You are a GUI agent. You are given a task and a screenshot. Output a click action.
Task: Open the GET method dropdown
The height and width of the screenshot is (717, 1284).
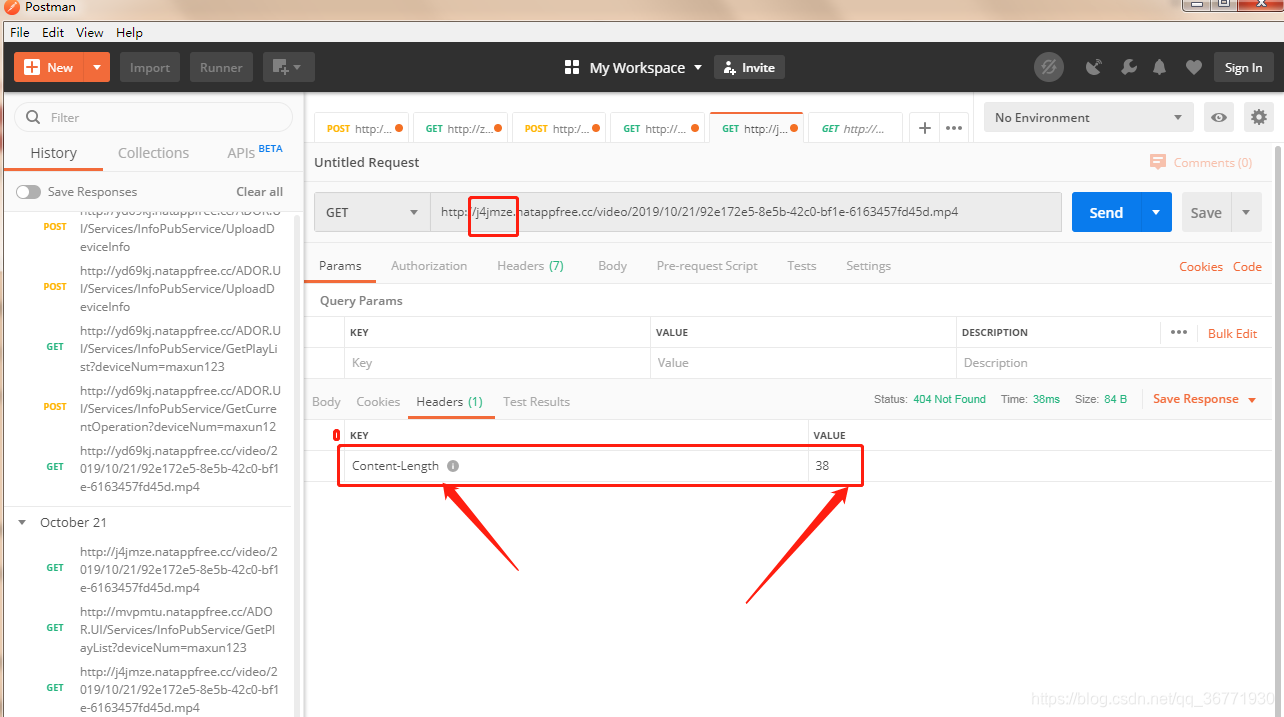(372, 212)
